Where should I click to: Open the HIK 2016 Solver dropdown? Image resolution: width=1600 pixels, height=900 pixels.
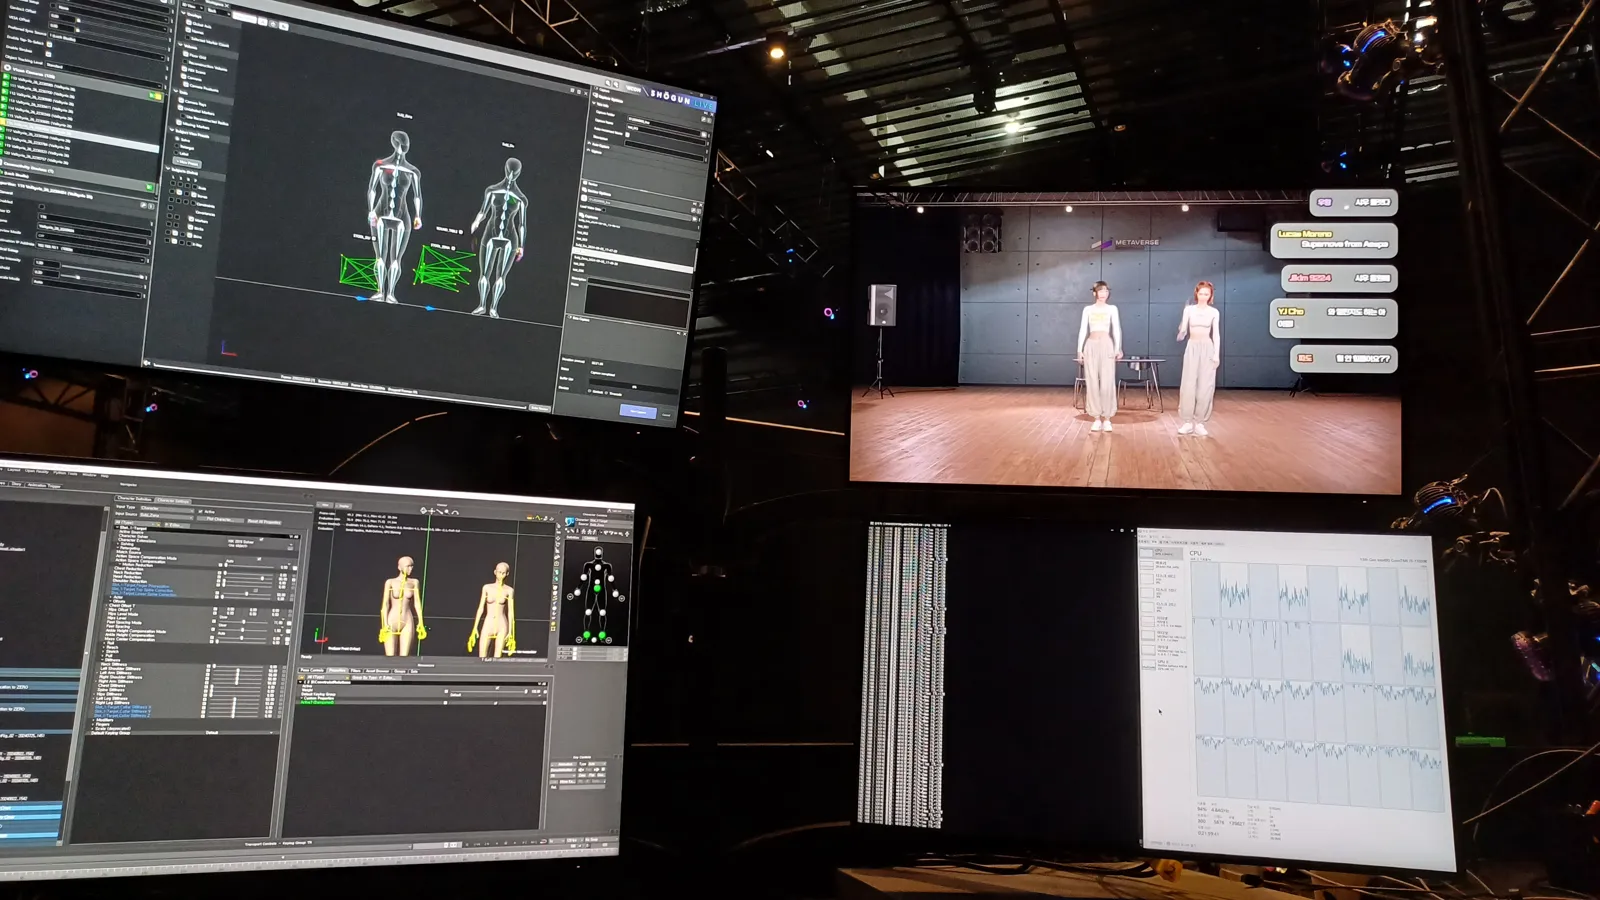[x=262, y=542]
